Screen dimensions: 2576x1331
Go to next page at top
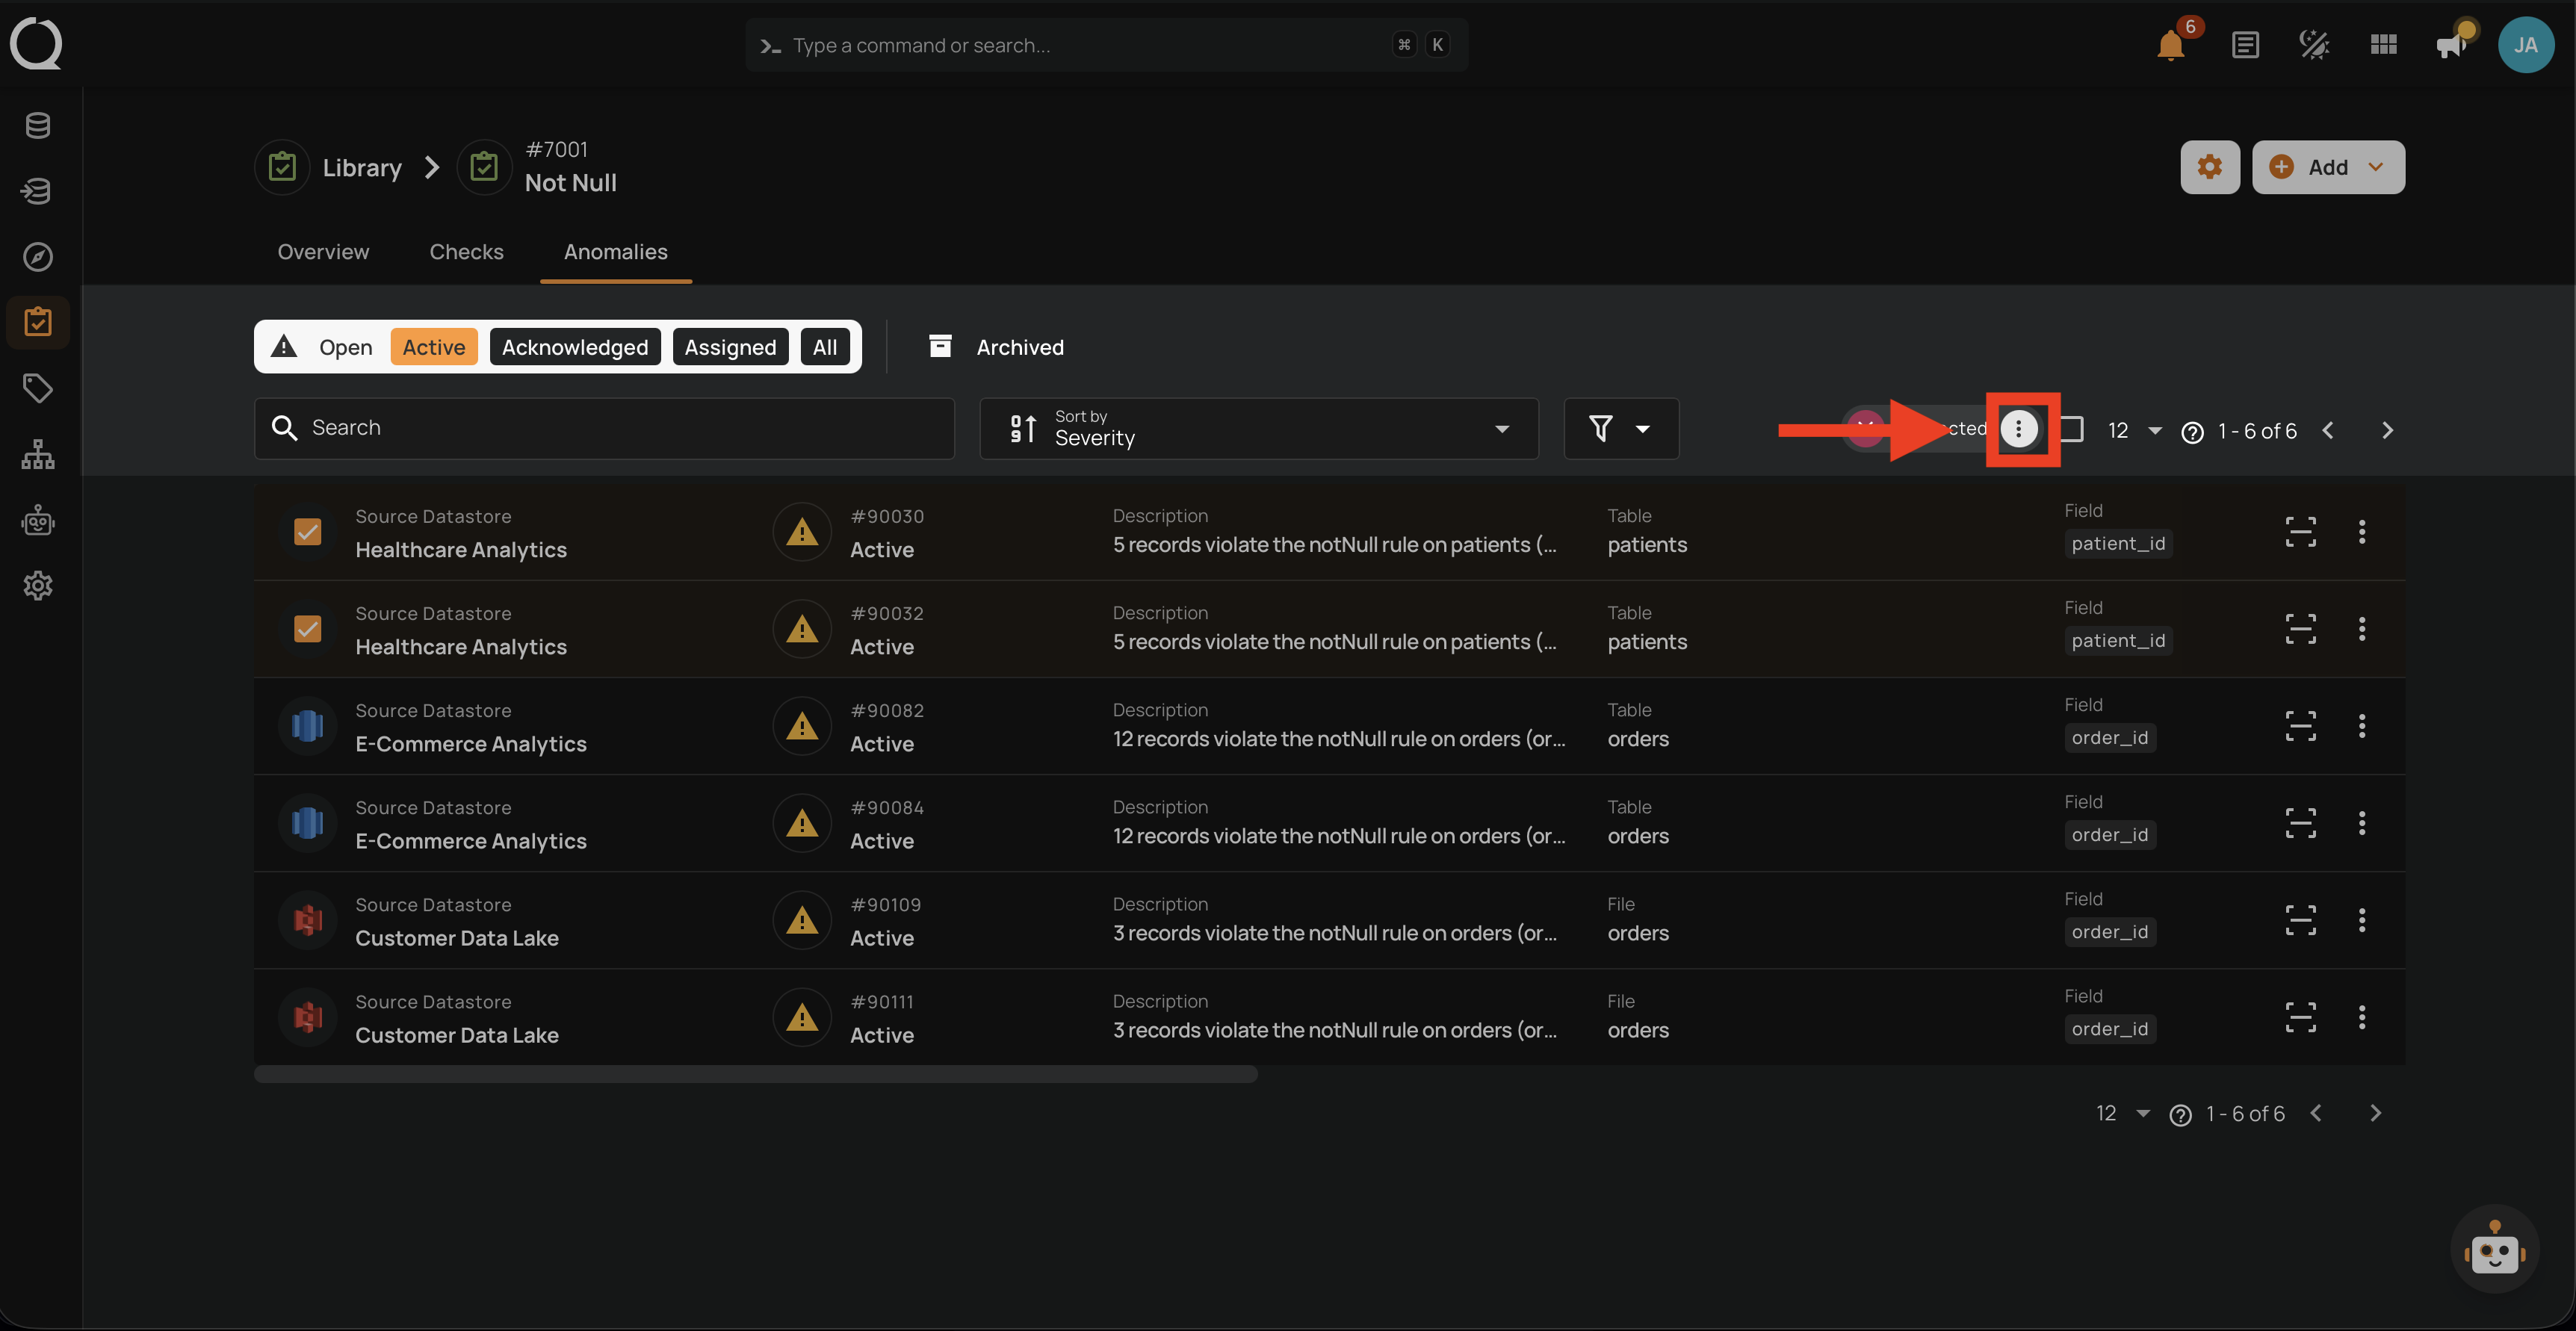(2387, 431)
